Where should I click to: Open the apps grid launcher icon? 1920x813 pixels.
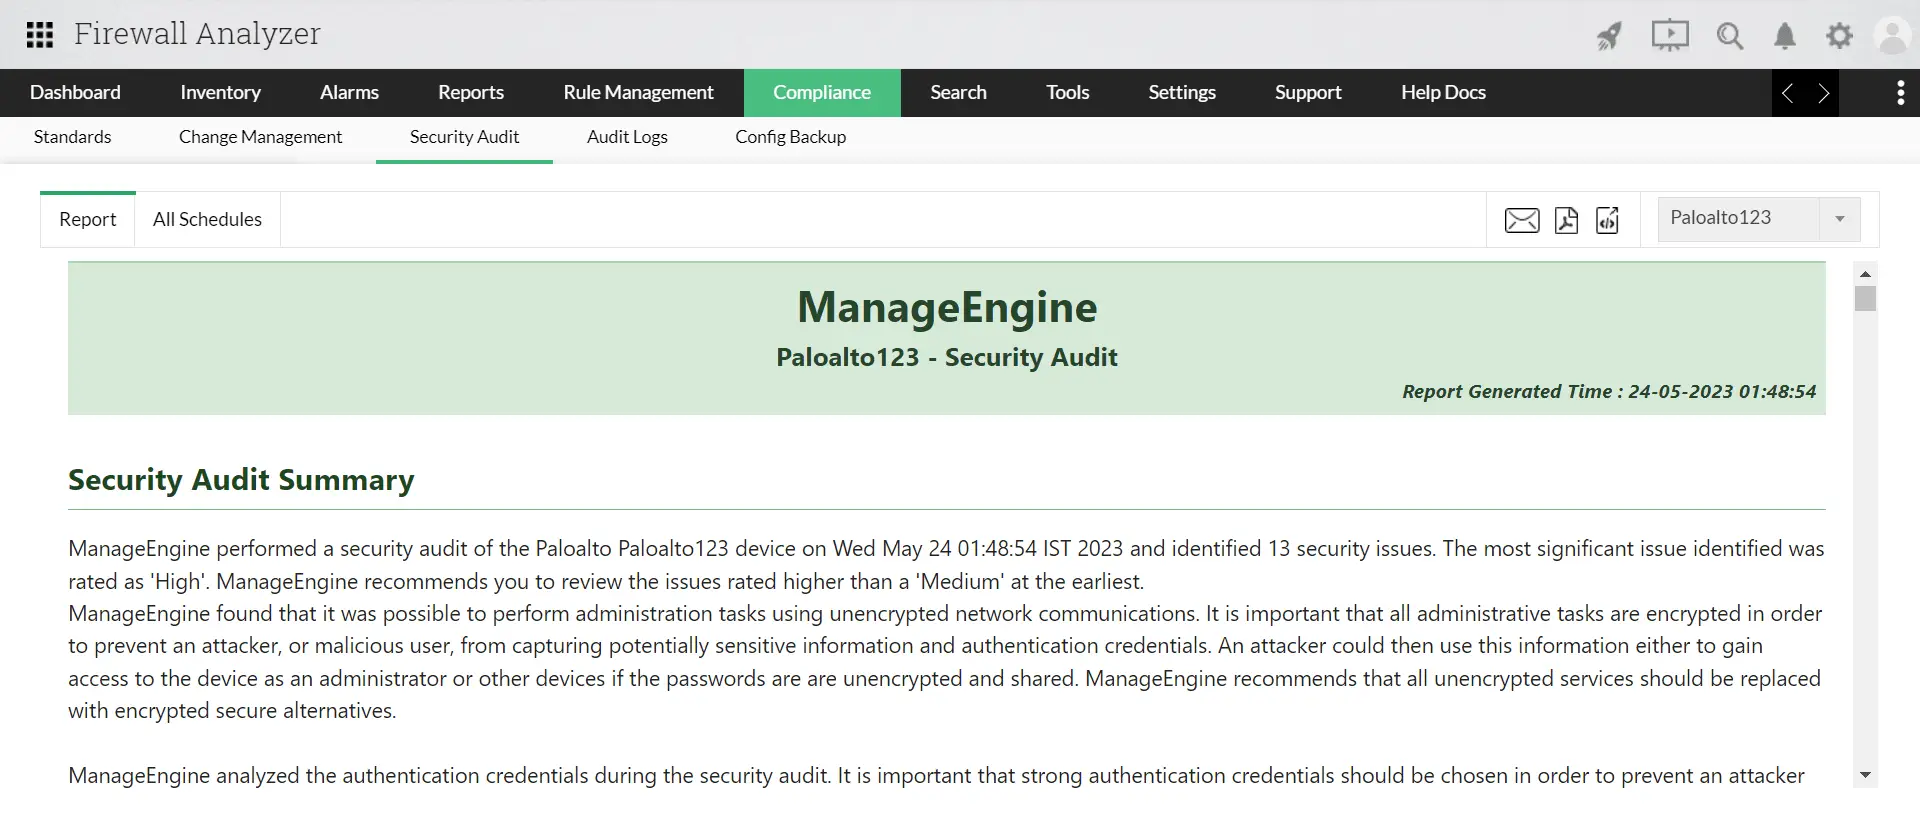pyautogui.click(x=39, y=35)
